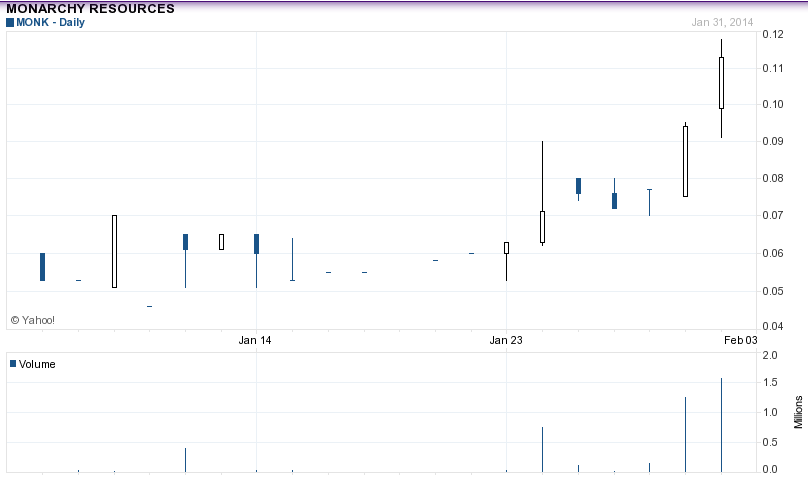Click the 0.08 price axis label
The width and height of the screenshot is (808, 482).
pos(773,178)
